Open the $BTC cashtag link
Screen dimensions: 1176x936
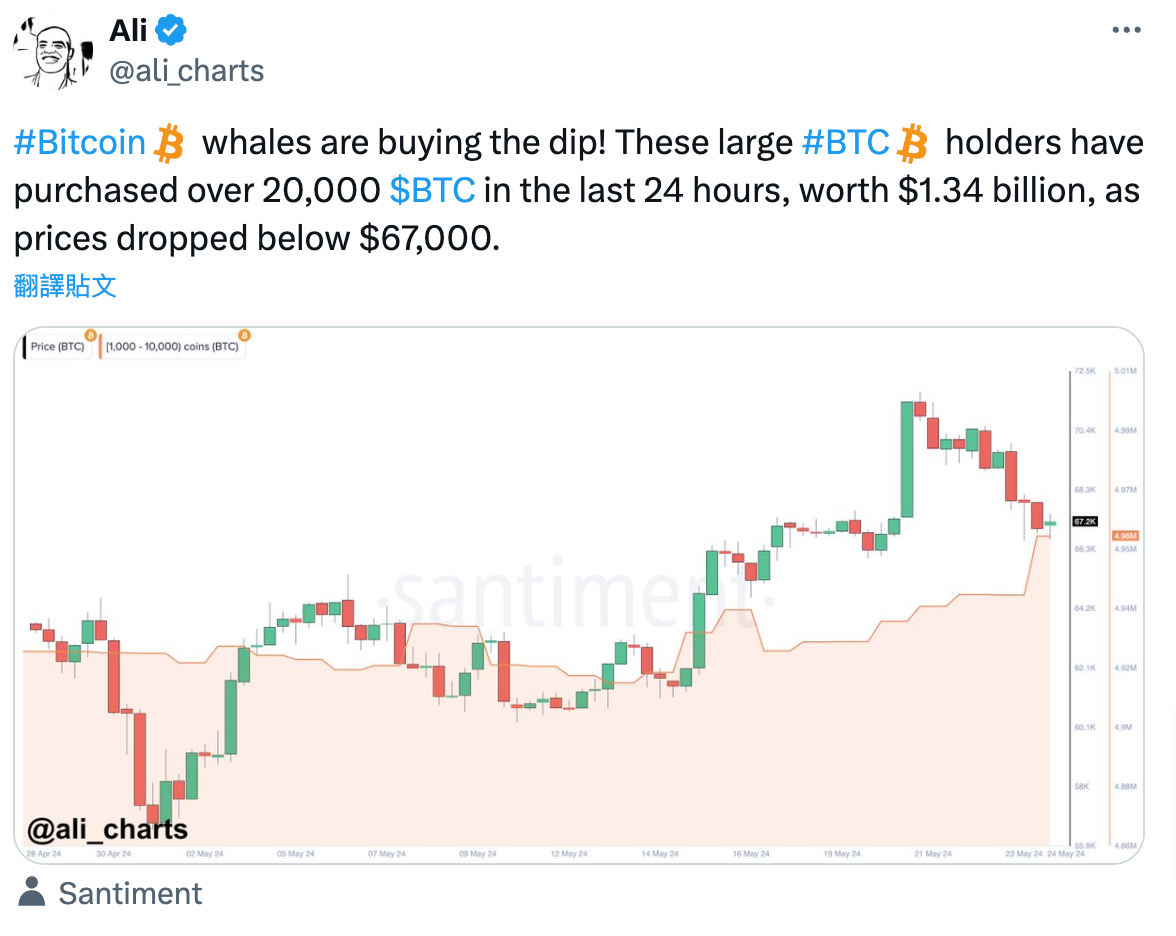(x=431, y=190)
